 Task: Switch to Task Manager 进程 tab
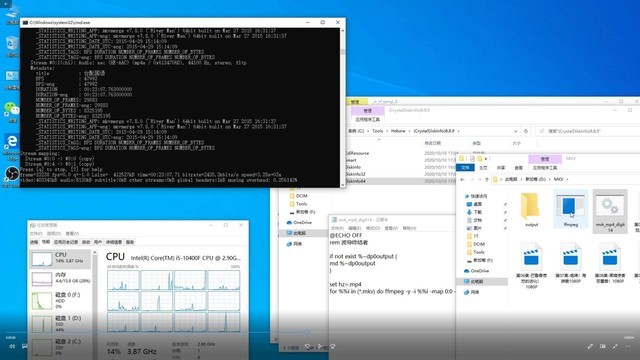click(34, 242)
